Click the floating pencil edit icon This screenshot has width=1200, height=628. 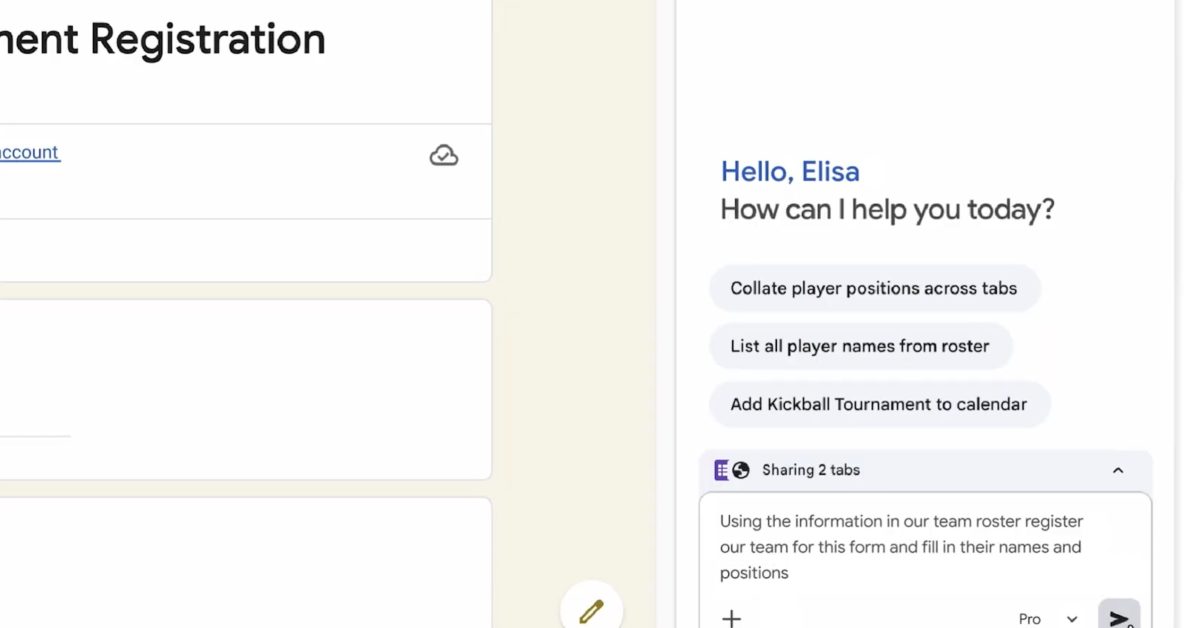coord(591,610)
